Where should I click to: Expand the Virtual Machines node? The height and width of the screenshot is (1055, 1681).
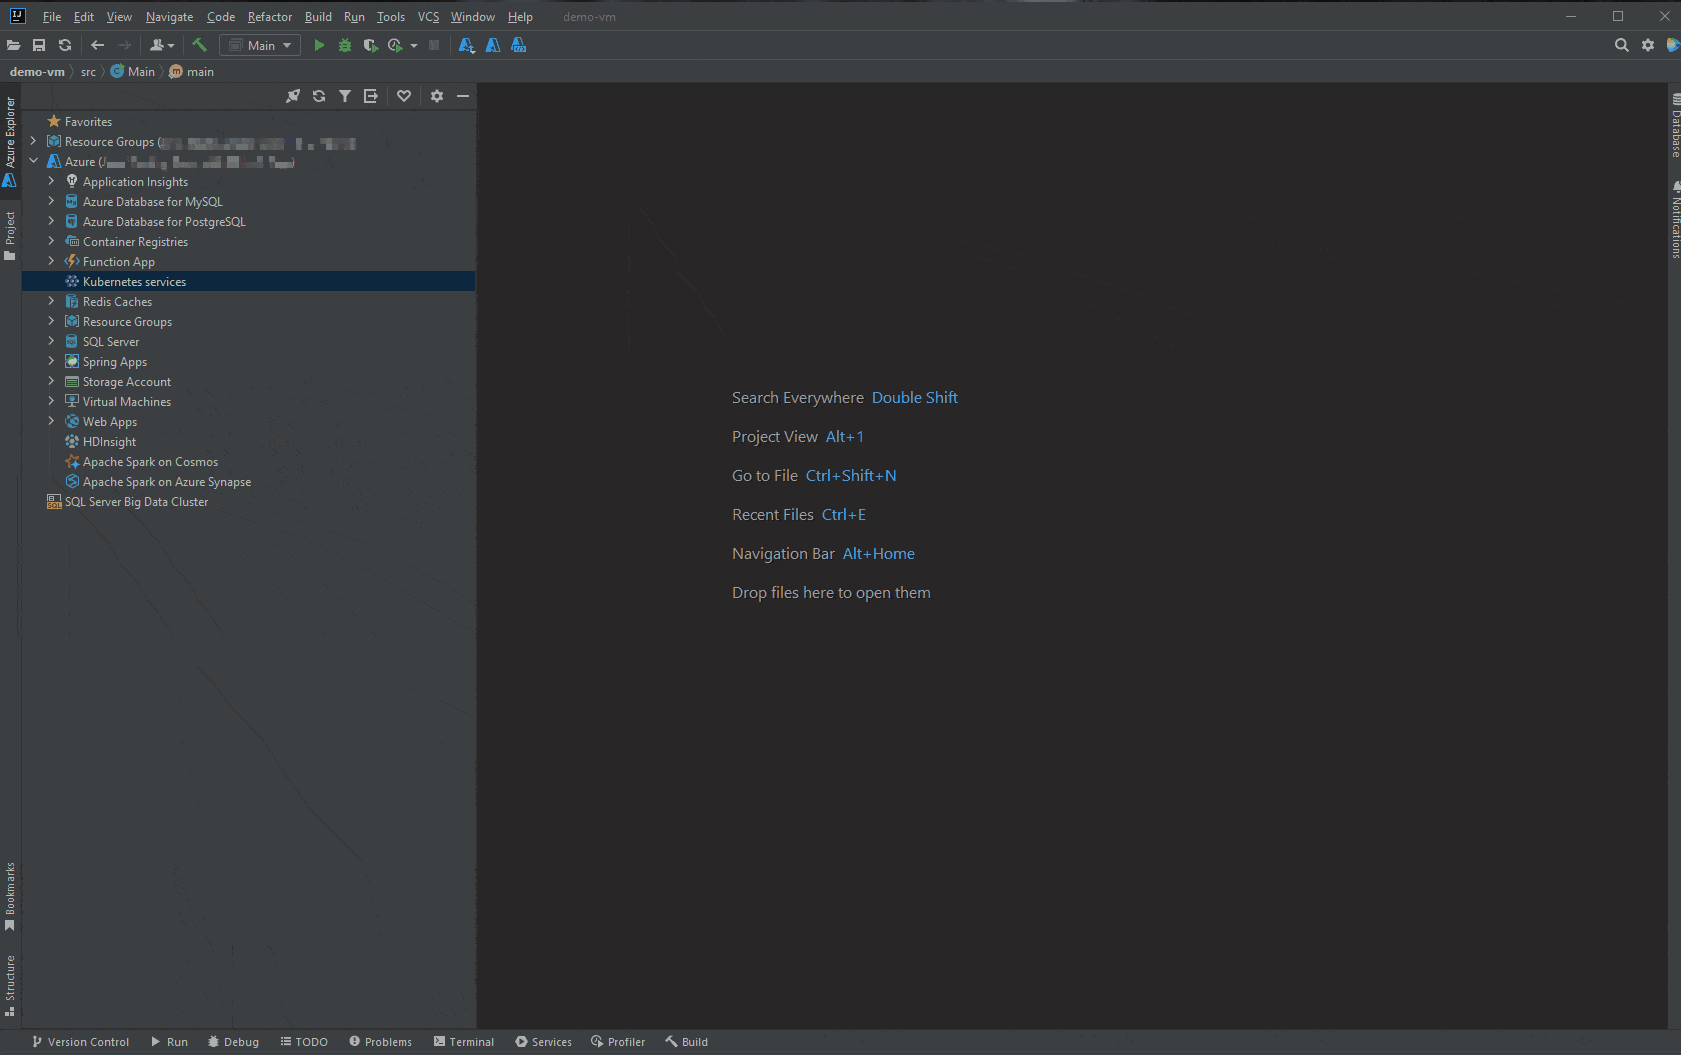52,401
